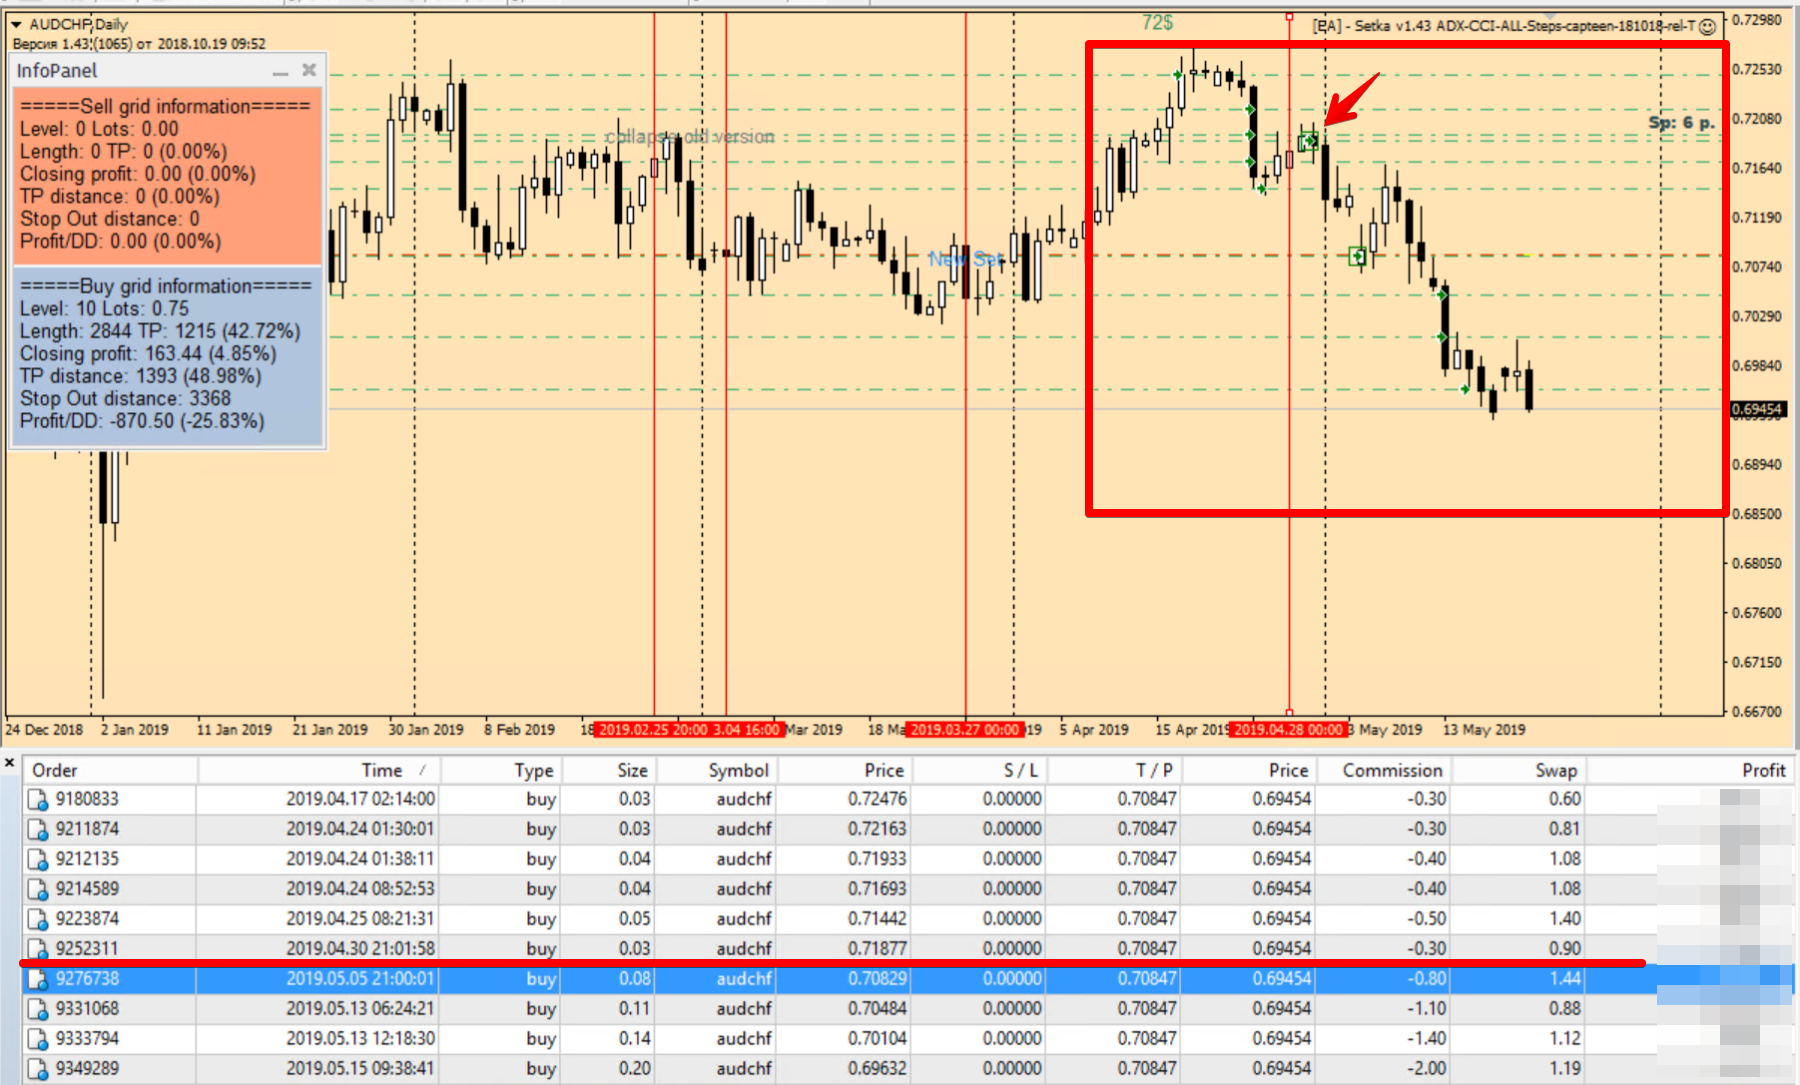Image resolution: width=1800 pixels, height=1085 pixels.
Task: Click time cell 2019.04.30 21:01:58
Action: click(360, 948)
